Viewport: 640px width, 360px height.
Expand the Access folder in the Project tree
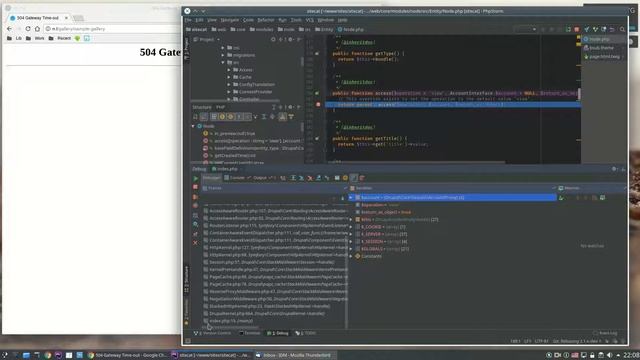point(229,70)
